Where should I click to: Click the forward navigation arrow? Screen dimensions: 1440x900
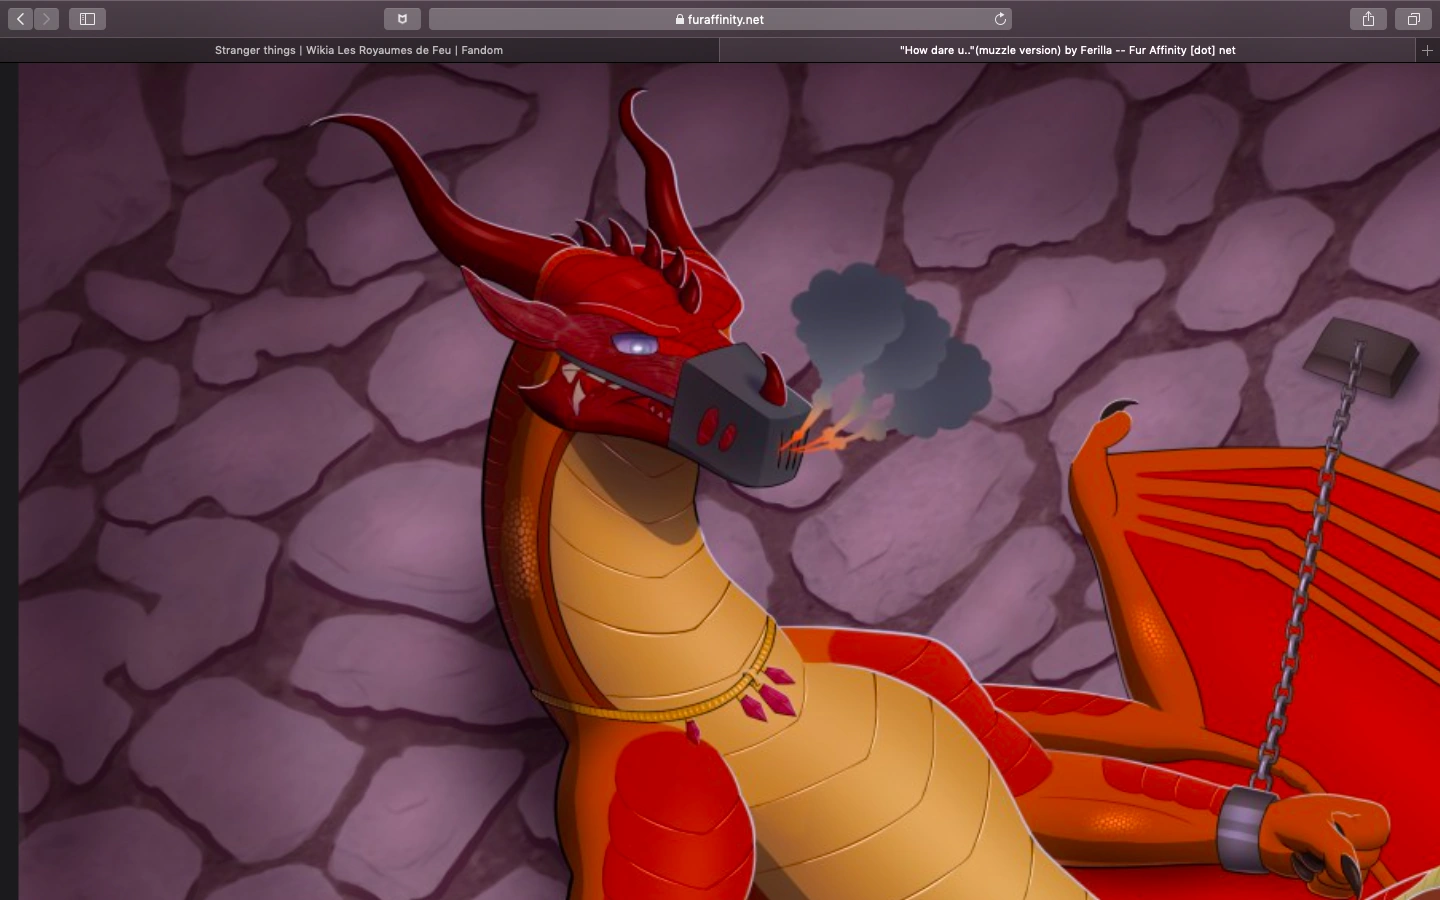click(x=47, y=19)
